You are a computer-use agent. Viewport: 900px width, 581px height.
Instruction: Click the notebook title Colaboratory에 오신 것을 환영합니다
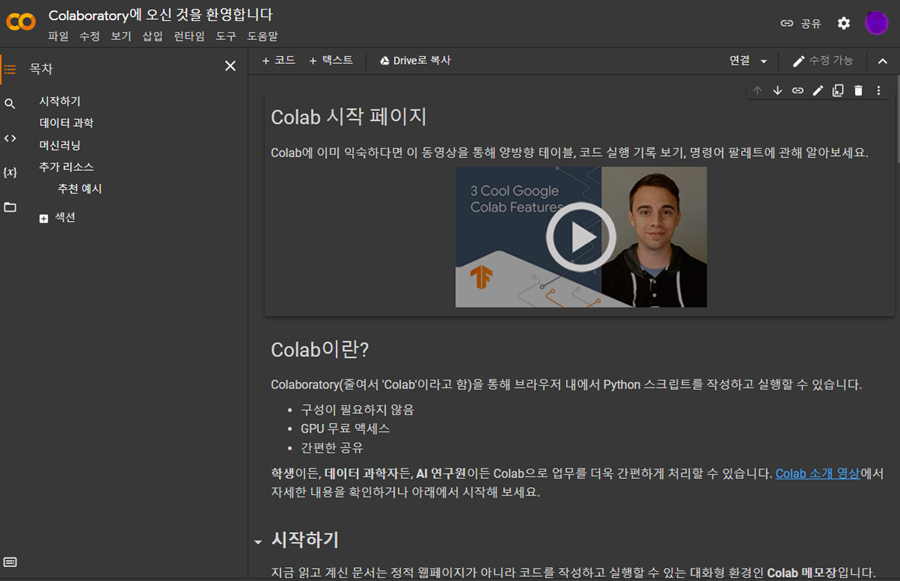[x=160, y=15]
